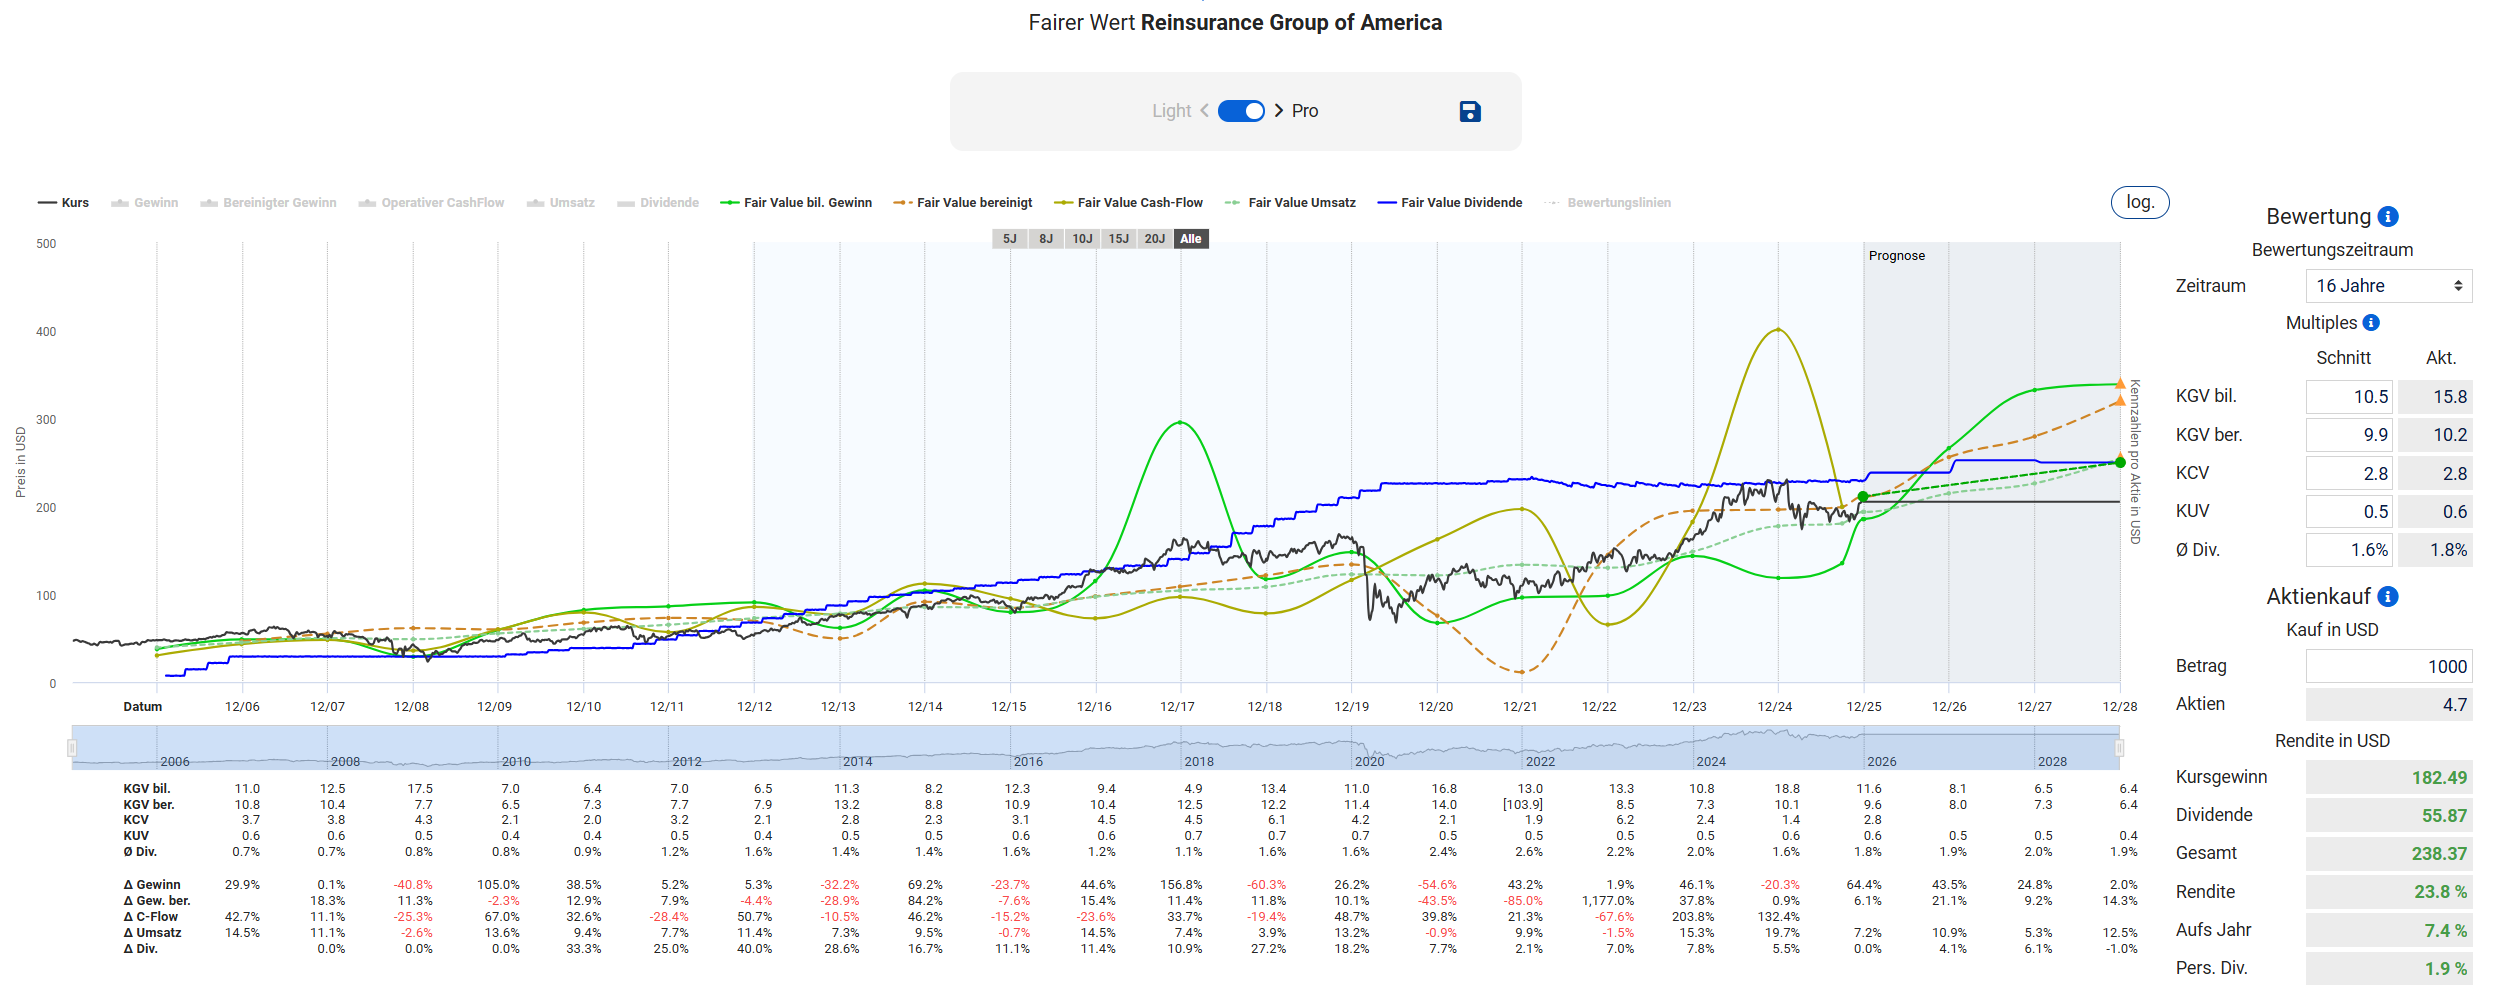Toggle the Light/Pro mode switch

click(x=1241, y=111)
